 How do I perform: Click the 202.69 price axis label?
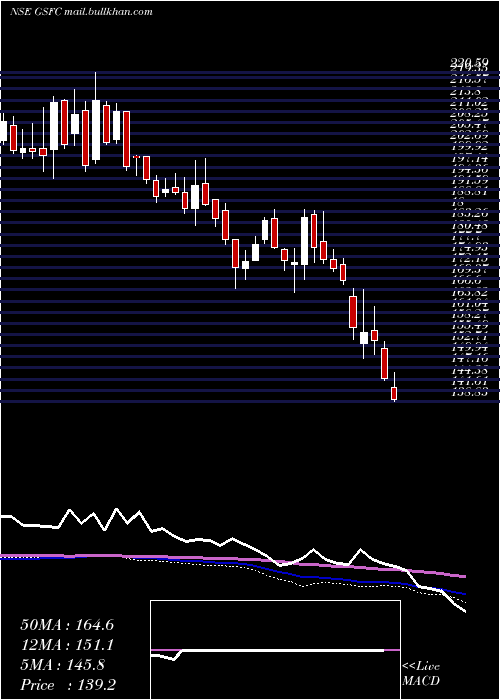(470, 136)
